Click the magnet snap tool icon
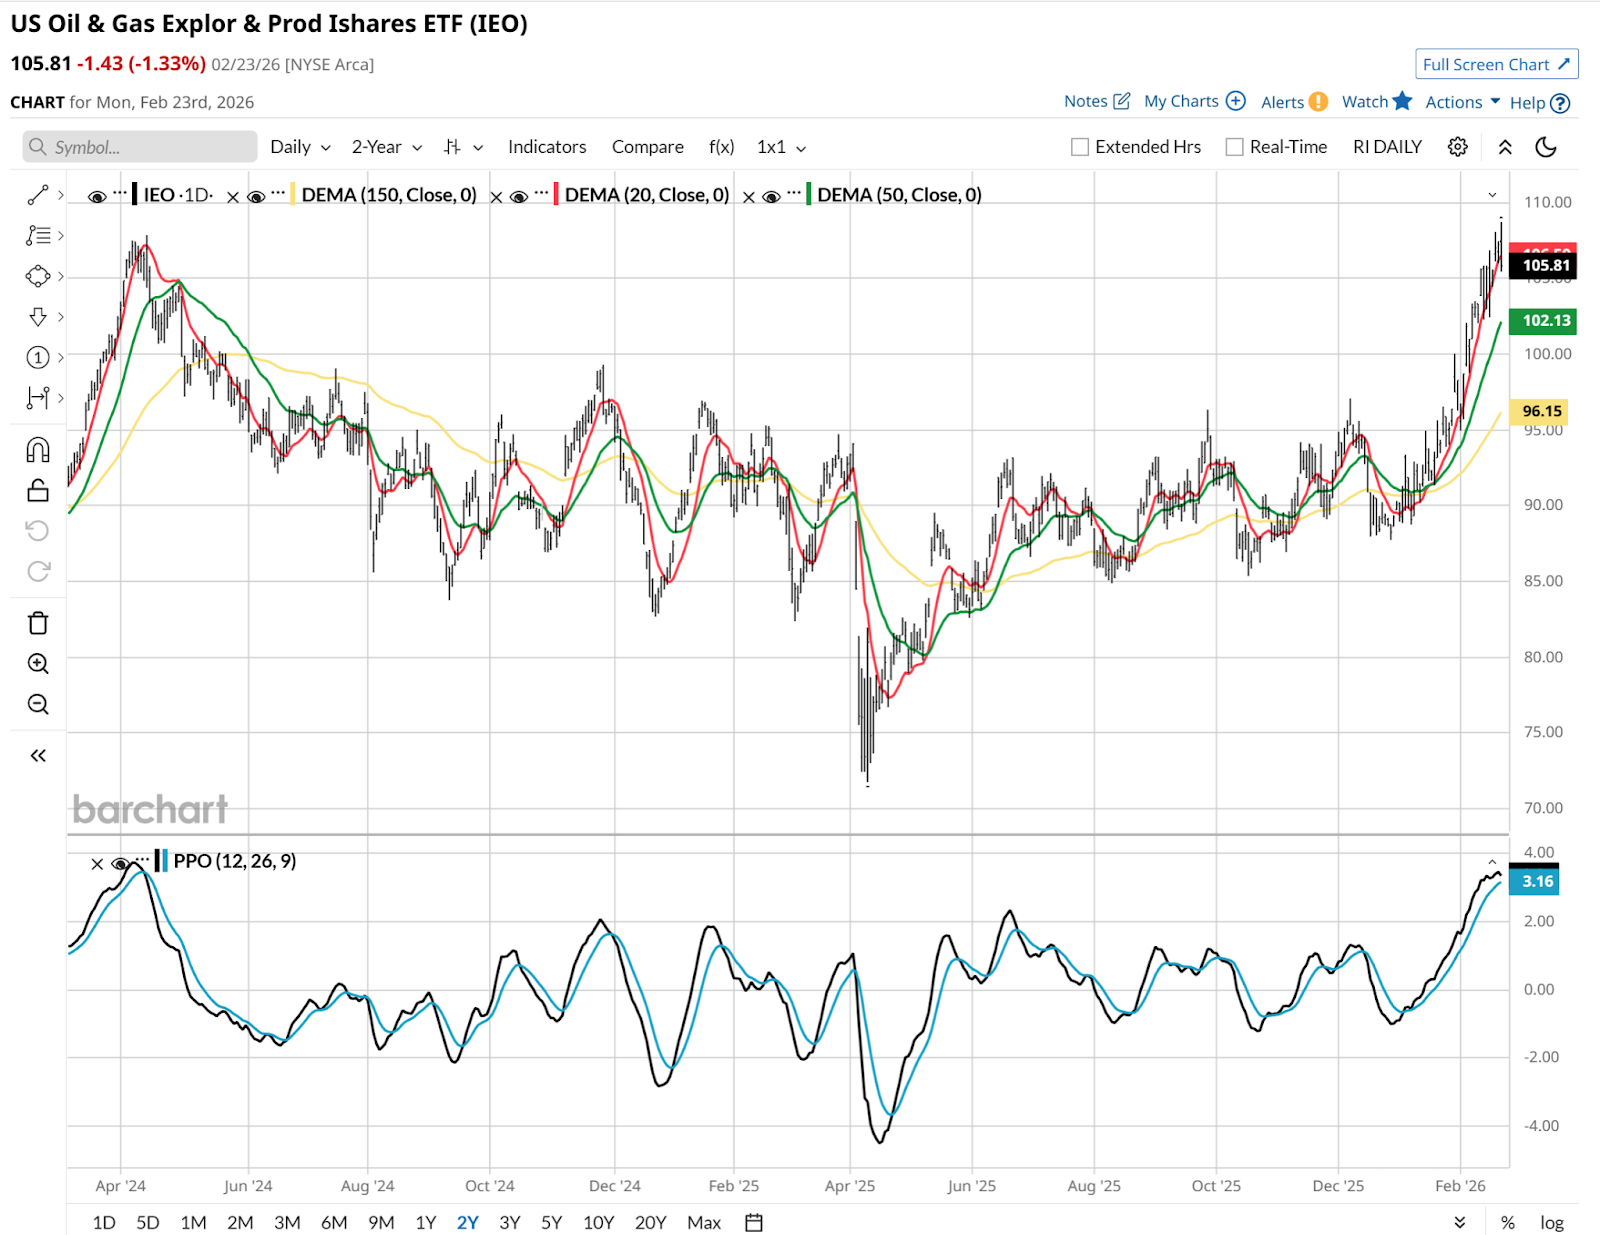The height and width of the screenshot is (1235, 1600). [38, 450]
